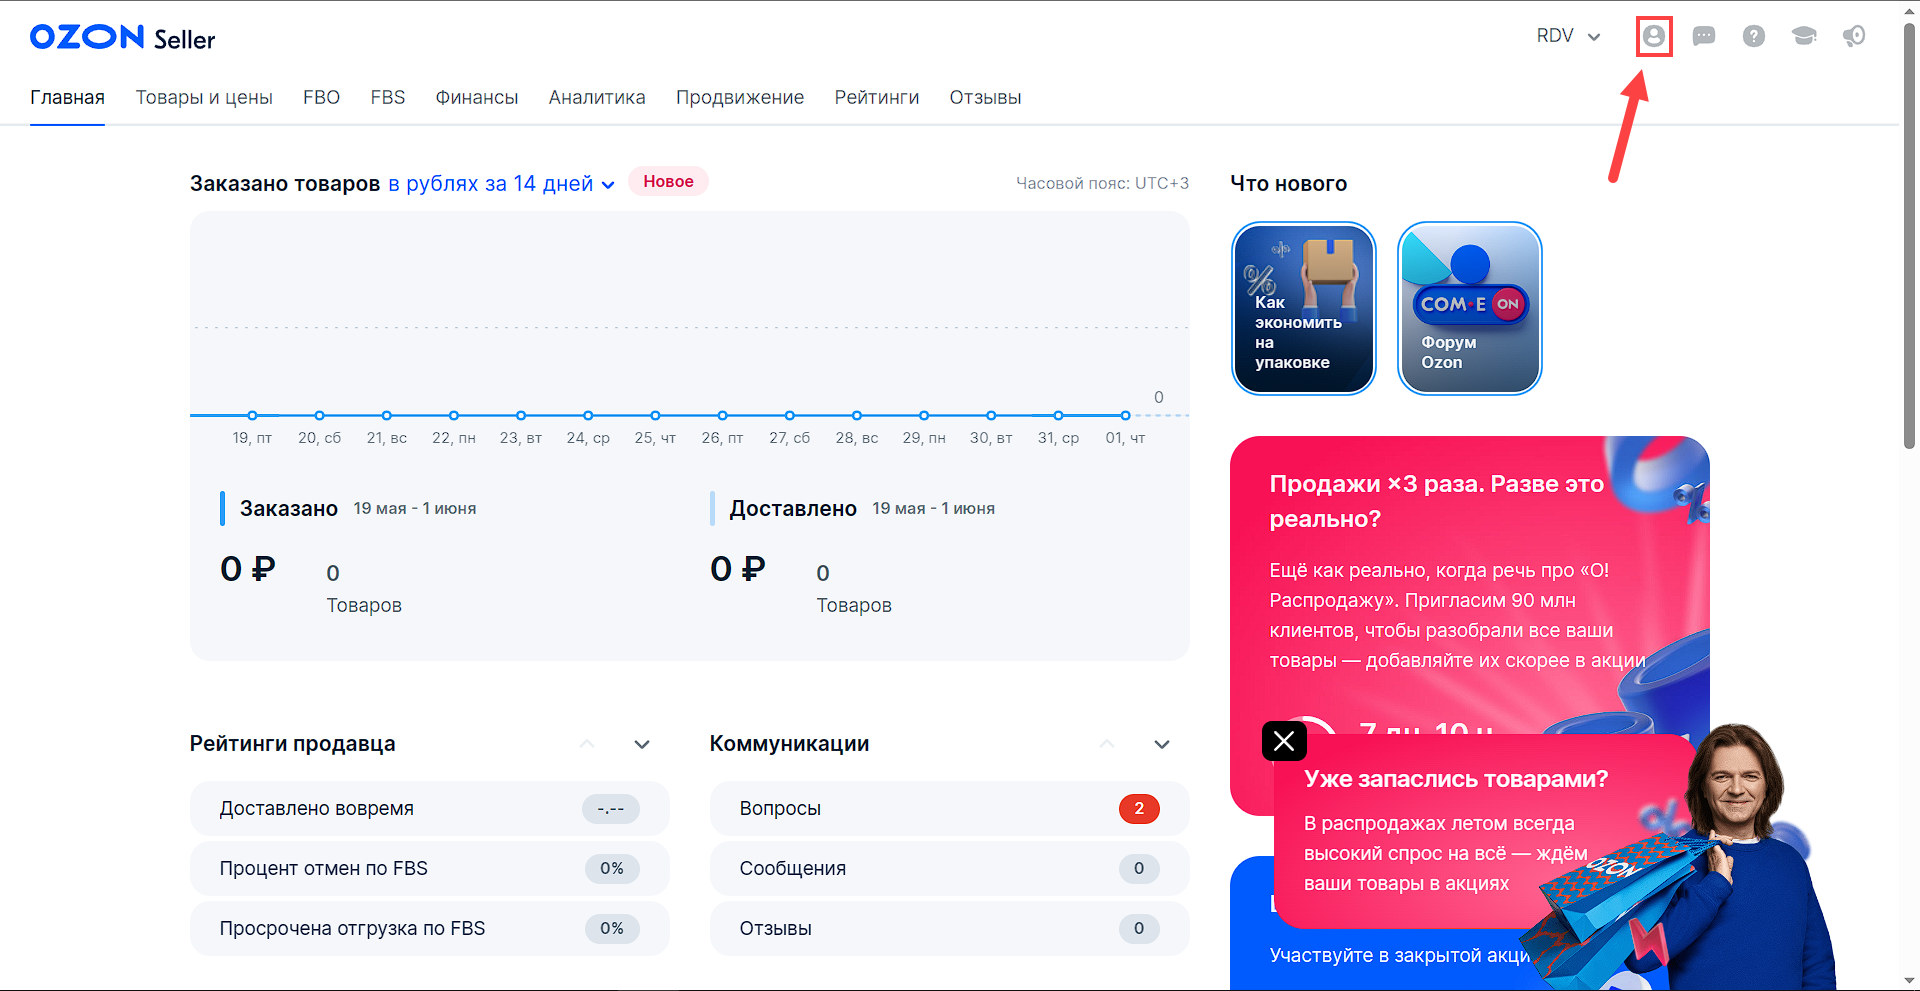Viewport: 1920px width, 991px height.
Task: Switch to the FBO tab
Action: [322, 98]
